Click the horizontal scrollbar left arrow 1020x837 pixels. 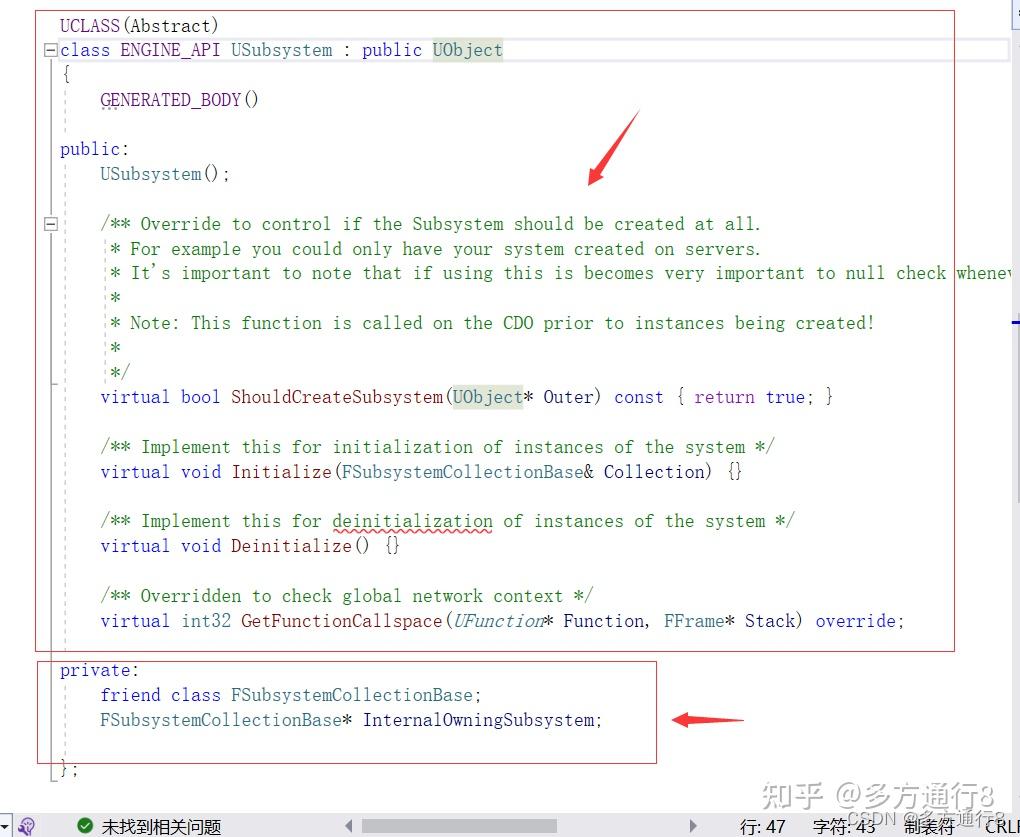tap(348, 825)
